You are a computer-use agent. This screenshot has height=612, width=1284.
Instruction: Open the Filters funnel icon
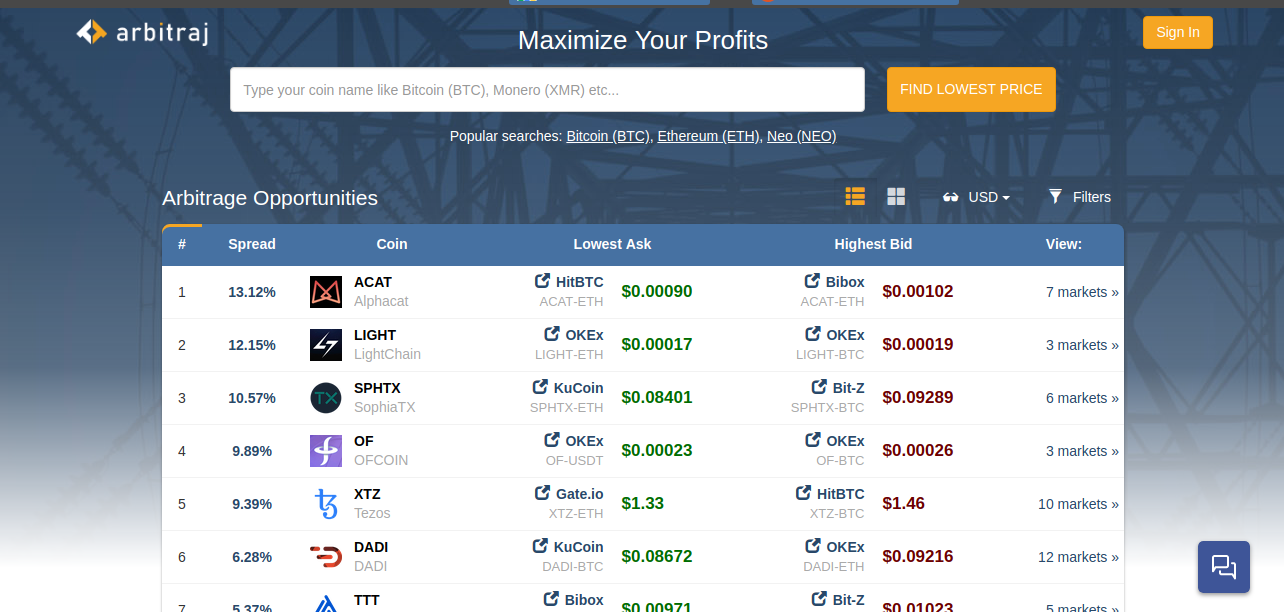1055,196
